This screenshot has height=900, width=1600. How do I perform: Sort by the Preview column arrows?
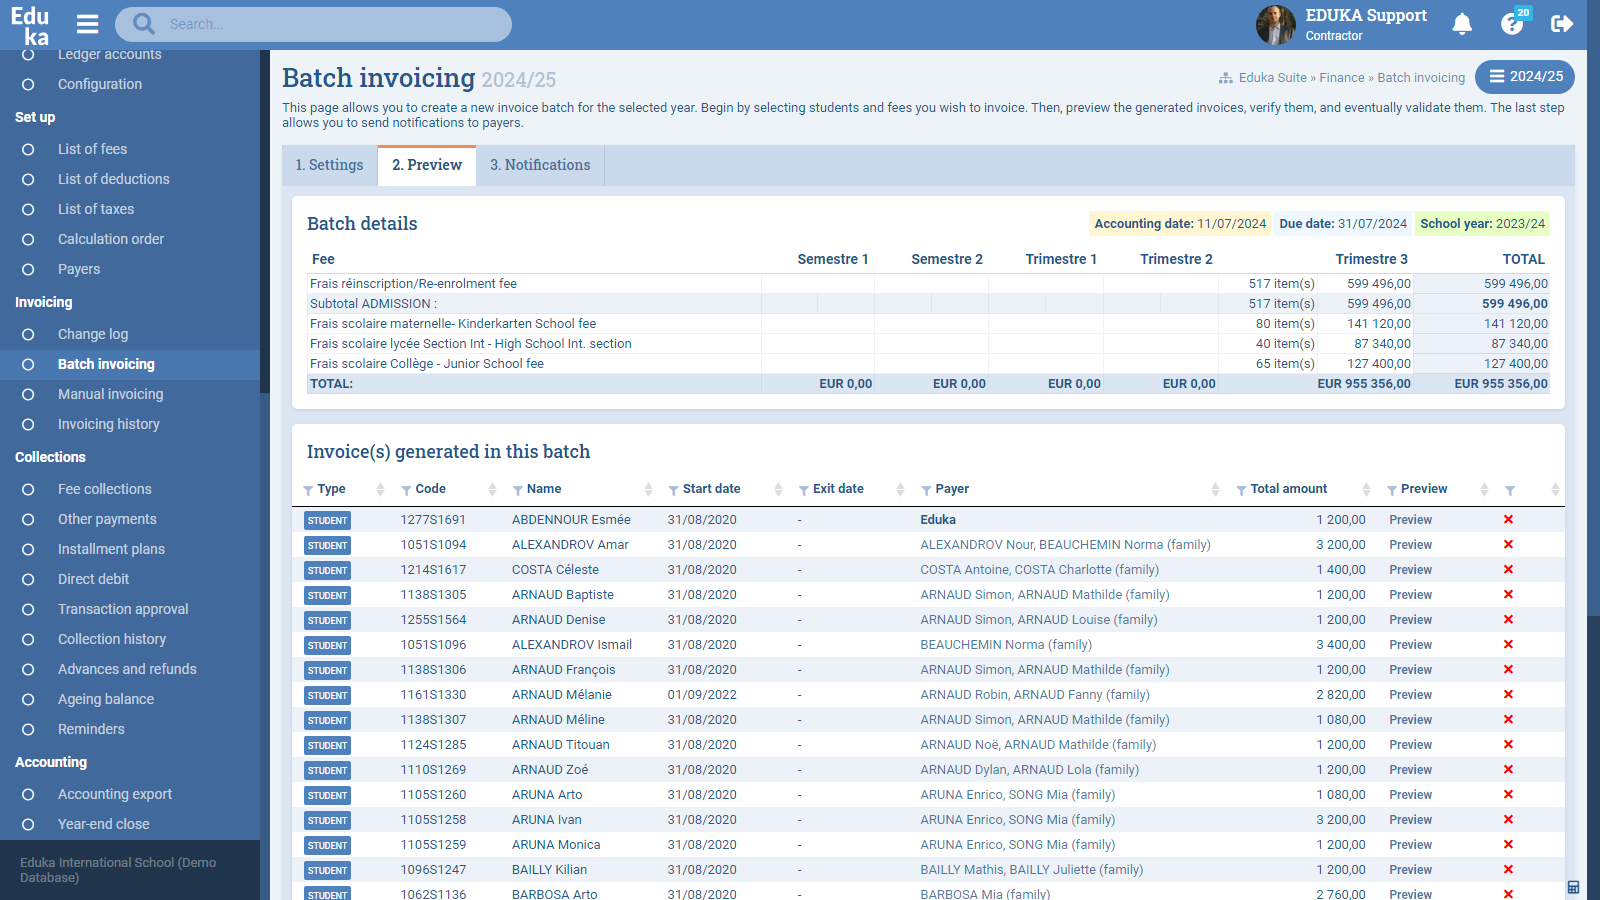[1484, 489]
